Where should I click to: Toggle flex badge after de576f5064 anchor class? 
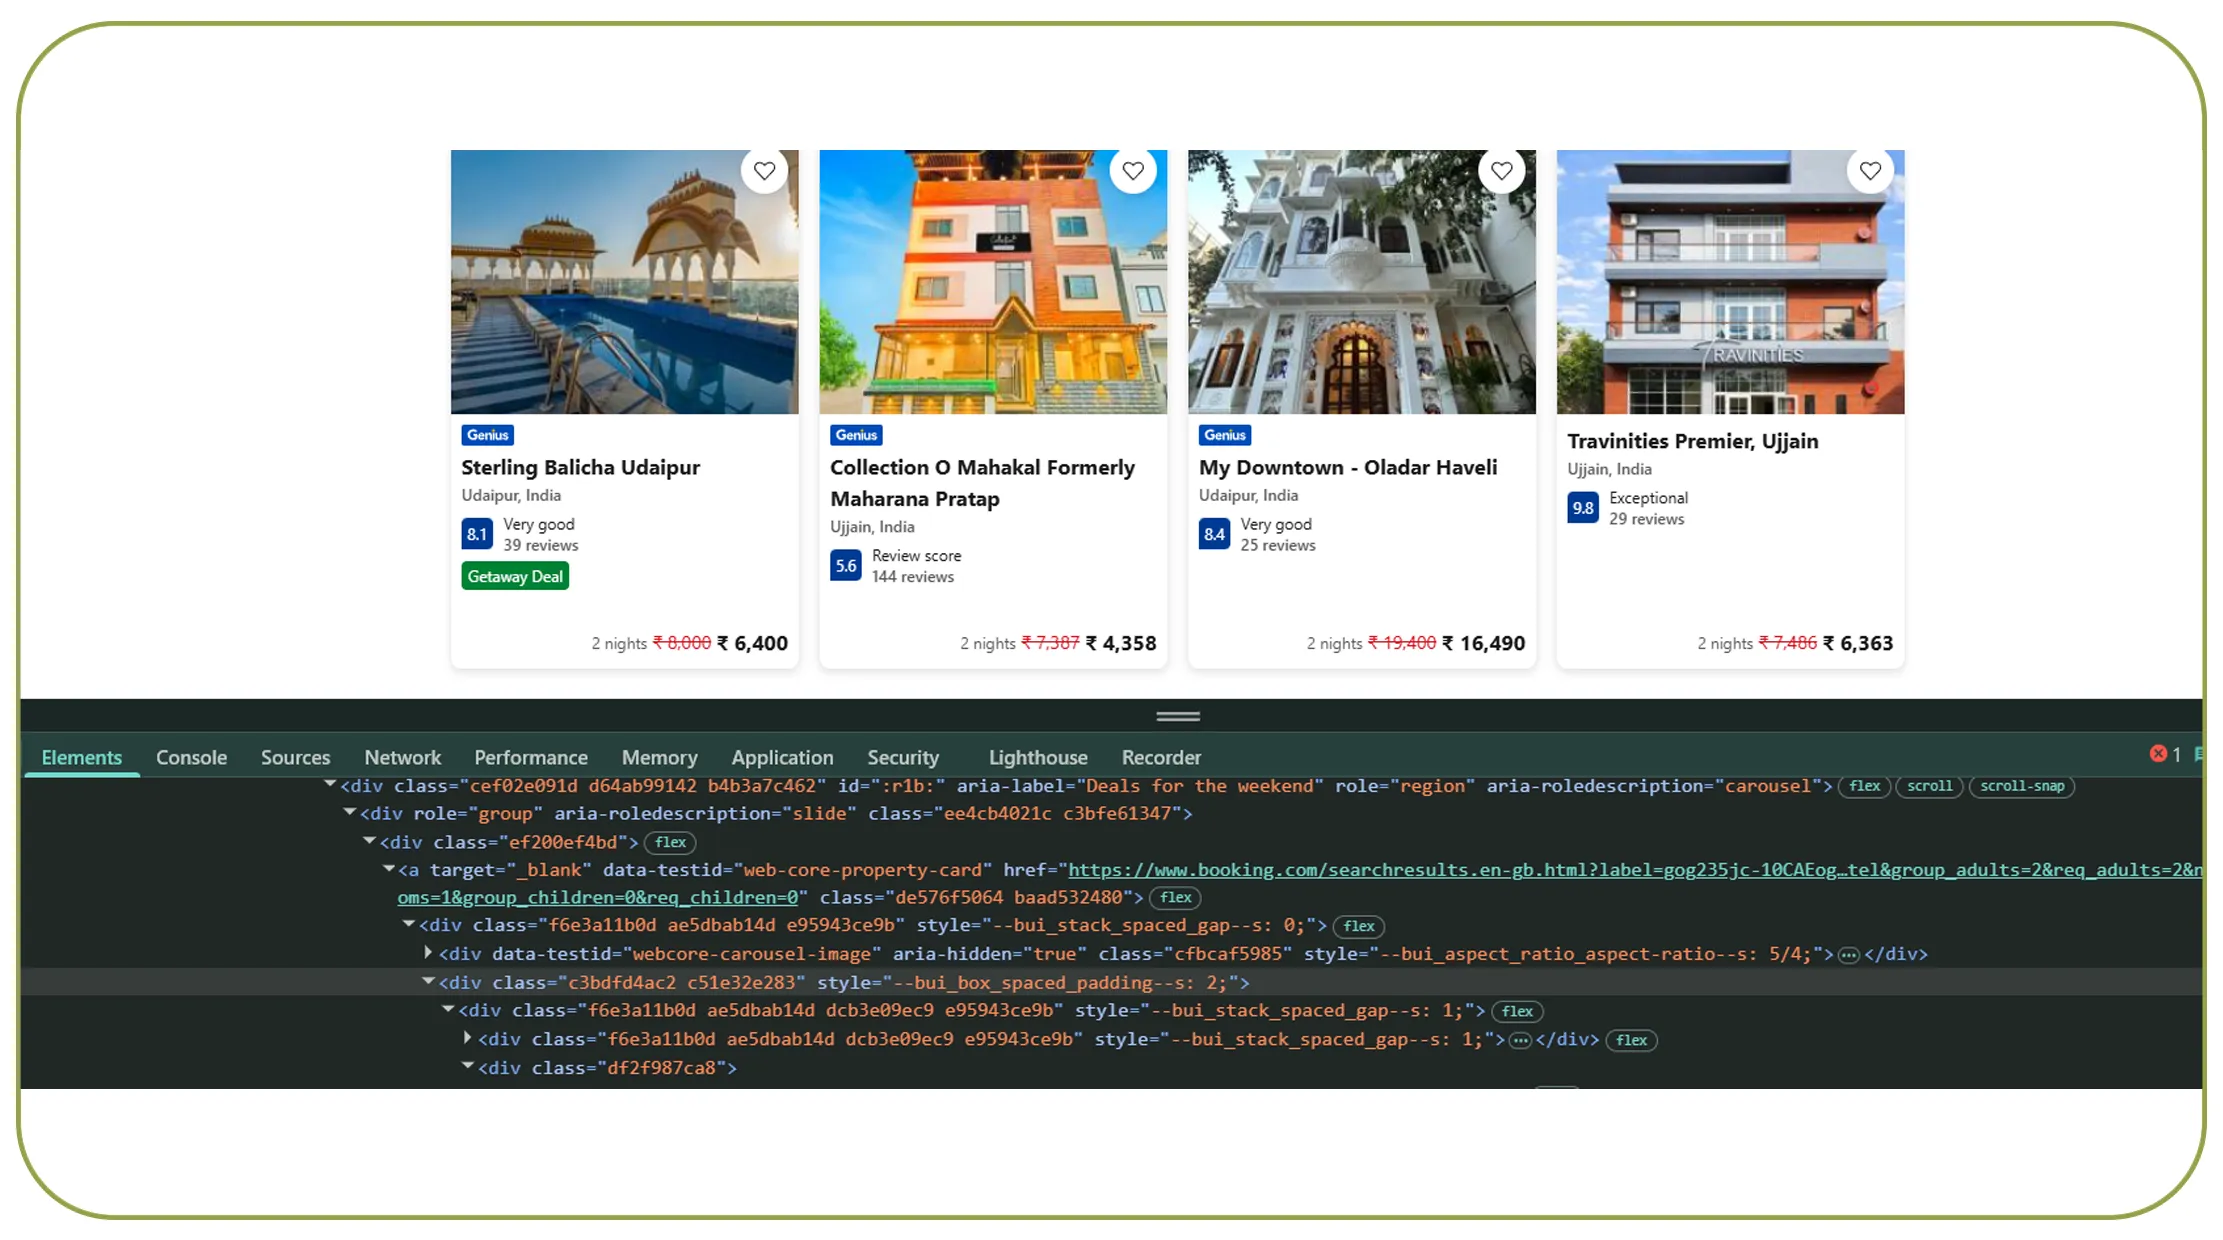click(x=1175, y=898)
